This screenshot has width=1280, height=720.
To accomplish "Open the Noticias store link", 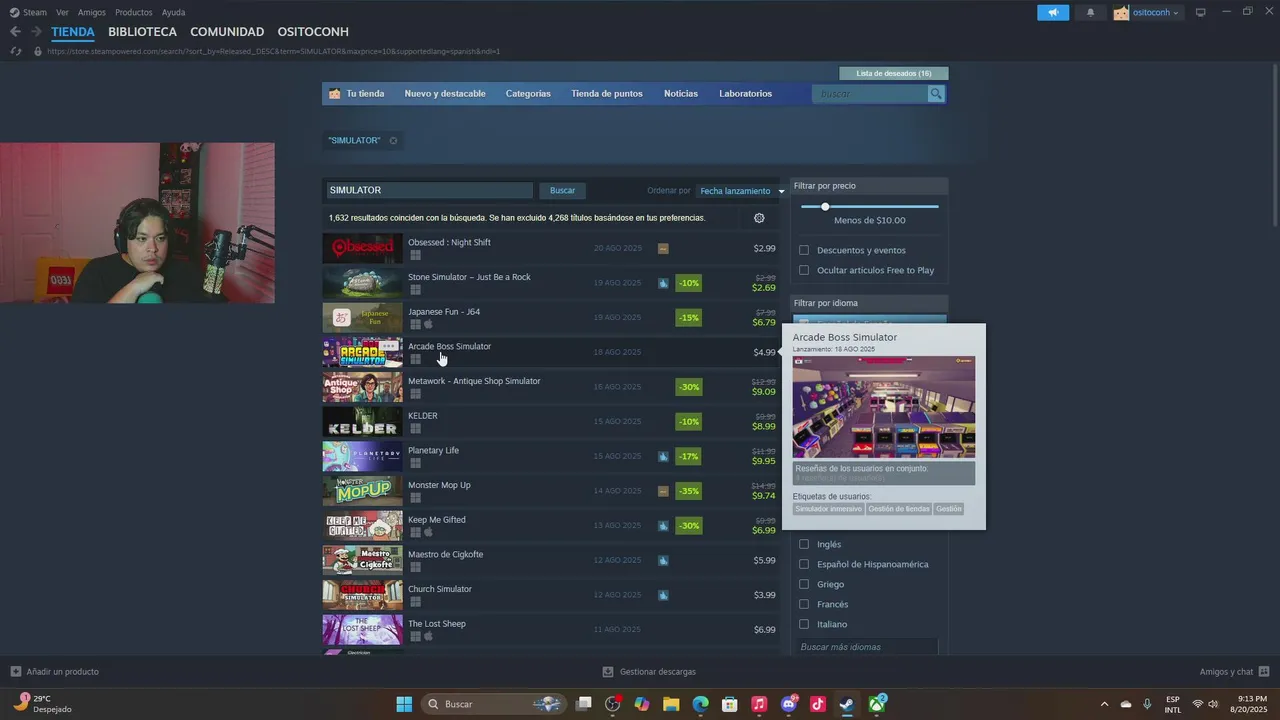I will pos(681,94).
